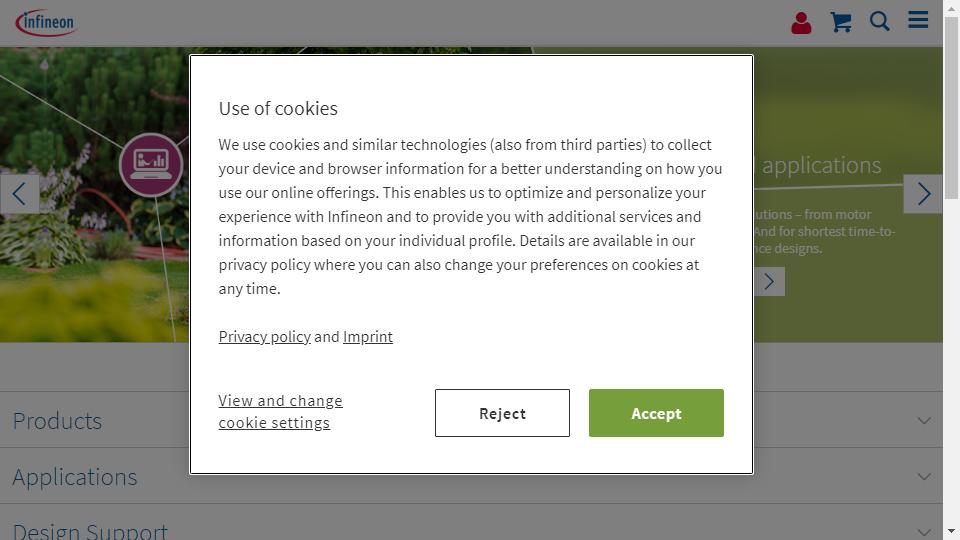Screen dimensions: 960x540
Task: Open the Products menu item
Action: (58, 421)
